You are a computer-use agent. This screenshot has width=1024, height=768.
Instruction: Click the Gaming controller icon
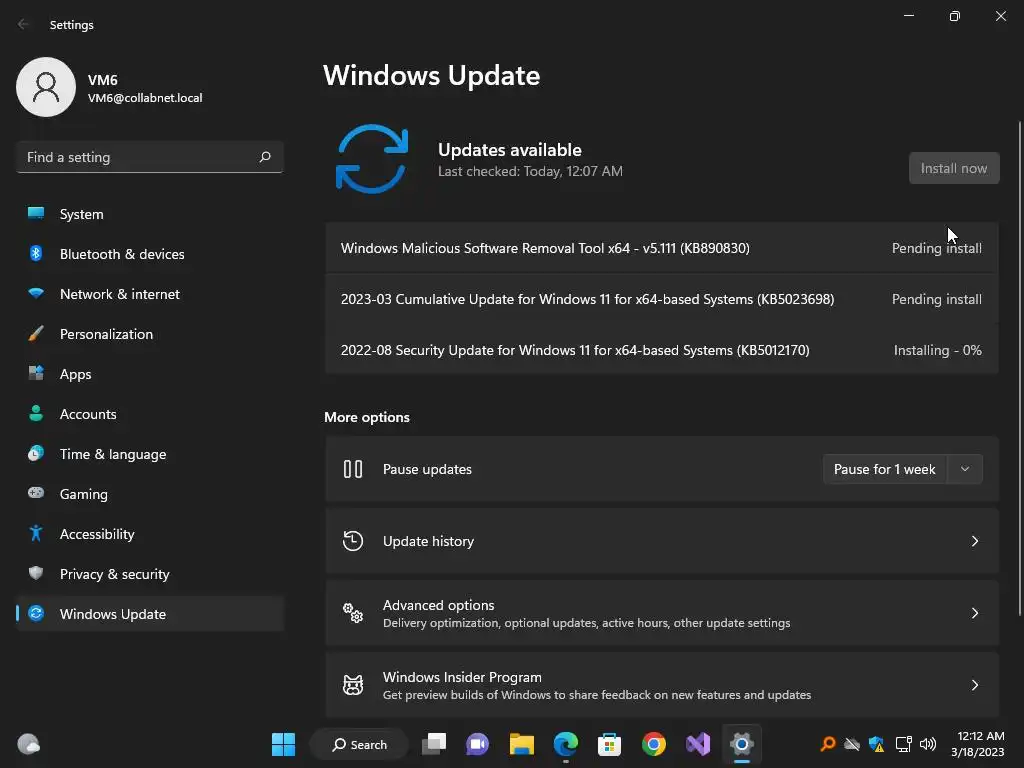click(36, 493)
